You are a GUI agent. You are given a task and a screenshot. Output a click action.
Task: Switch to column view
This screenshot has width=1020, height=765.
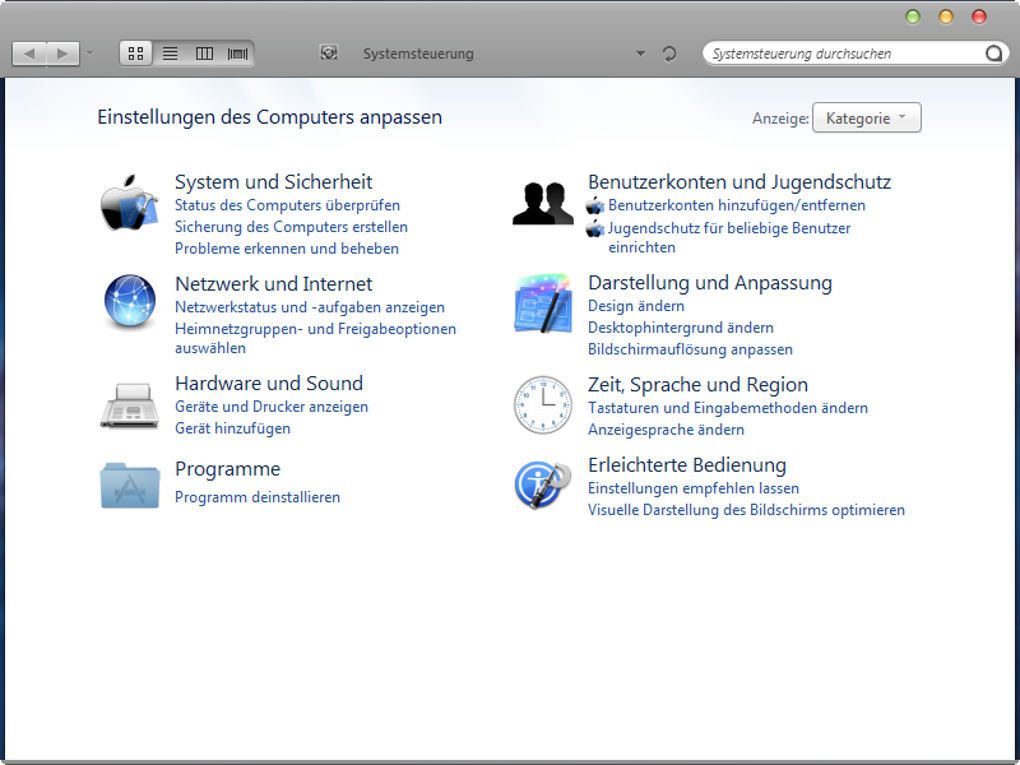pos(204,53)
